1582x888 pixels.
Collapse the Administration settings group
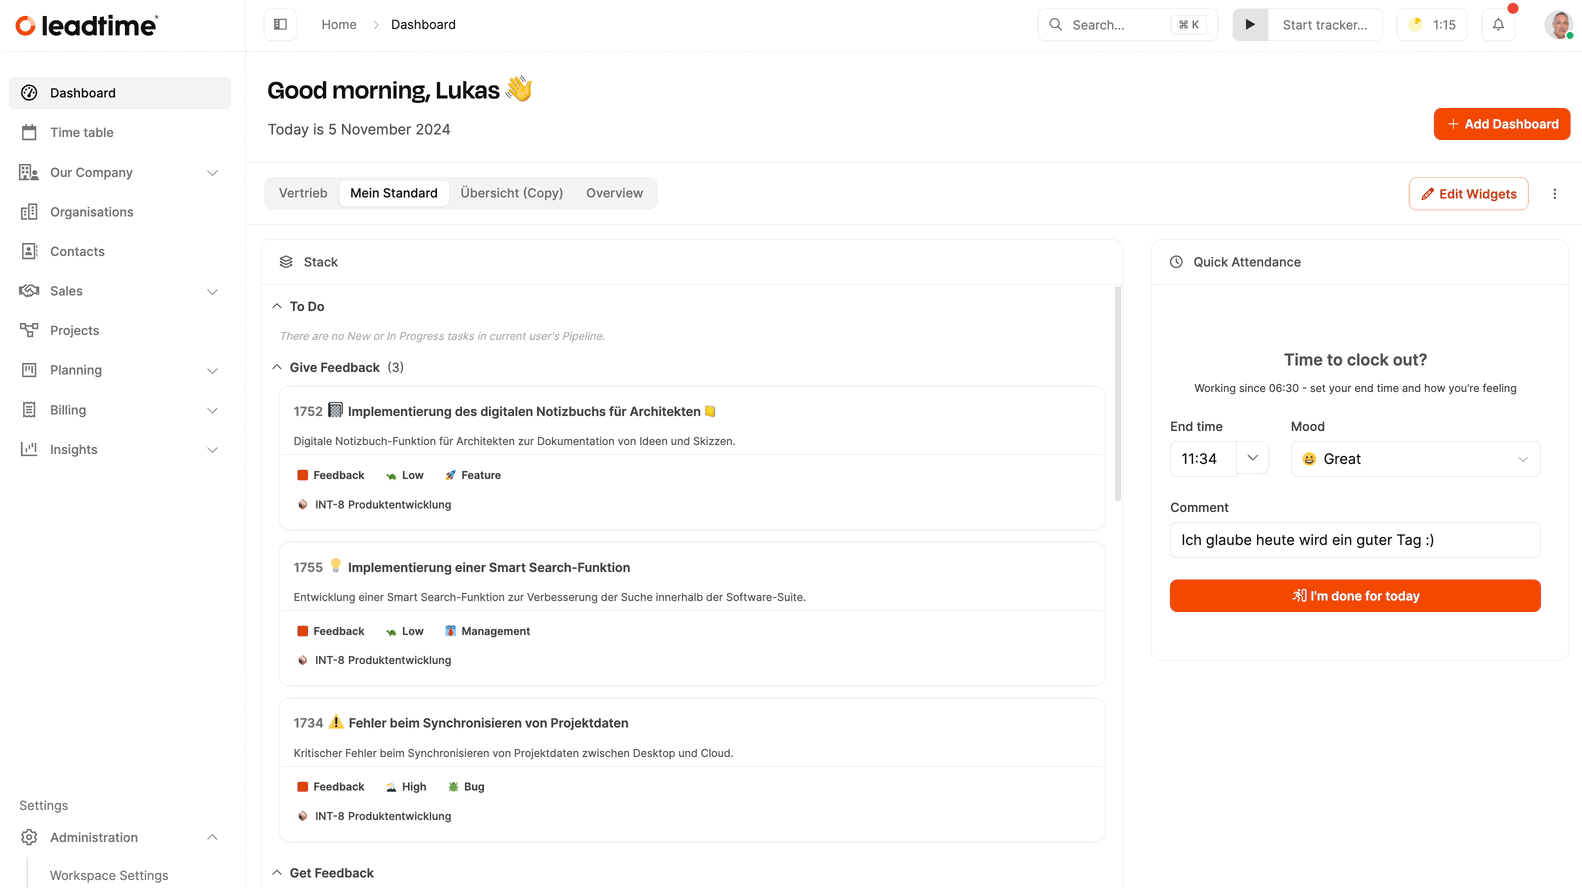(x=212, y=838)
